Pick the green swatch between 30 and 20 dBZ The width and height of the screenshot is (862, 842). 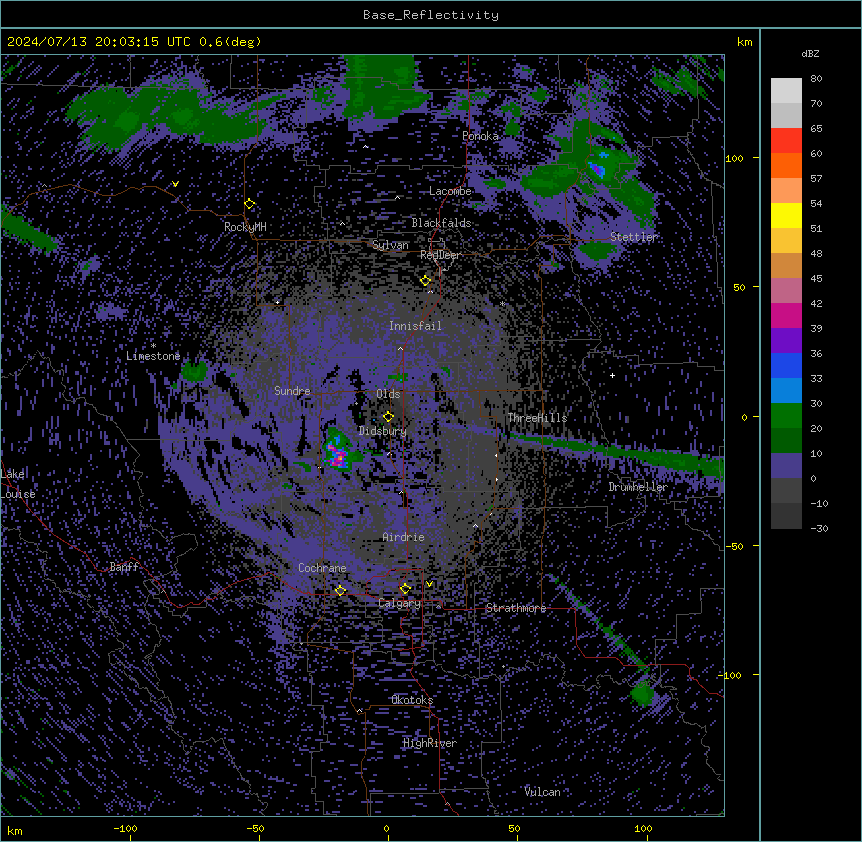tap(786, 416)
